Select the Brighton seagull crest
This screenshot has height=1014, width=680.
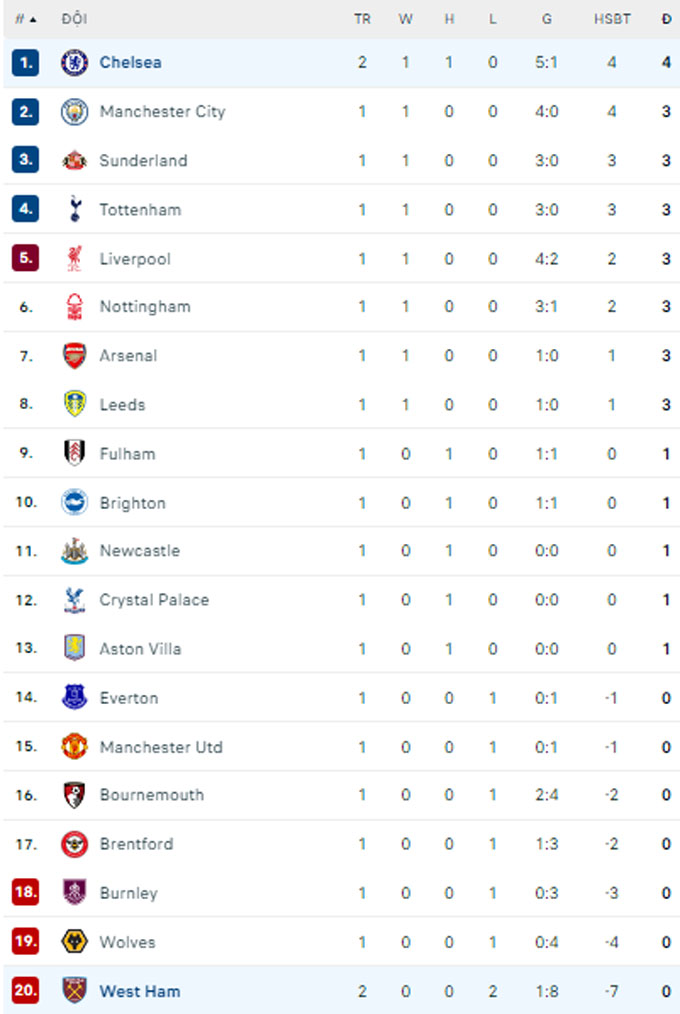click(76, 502)
